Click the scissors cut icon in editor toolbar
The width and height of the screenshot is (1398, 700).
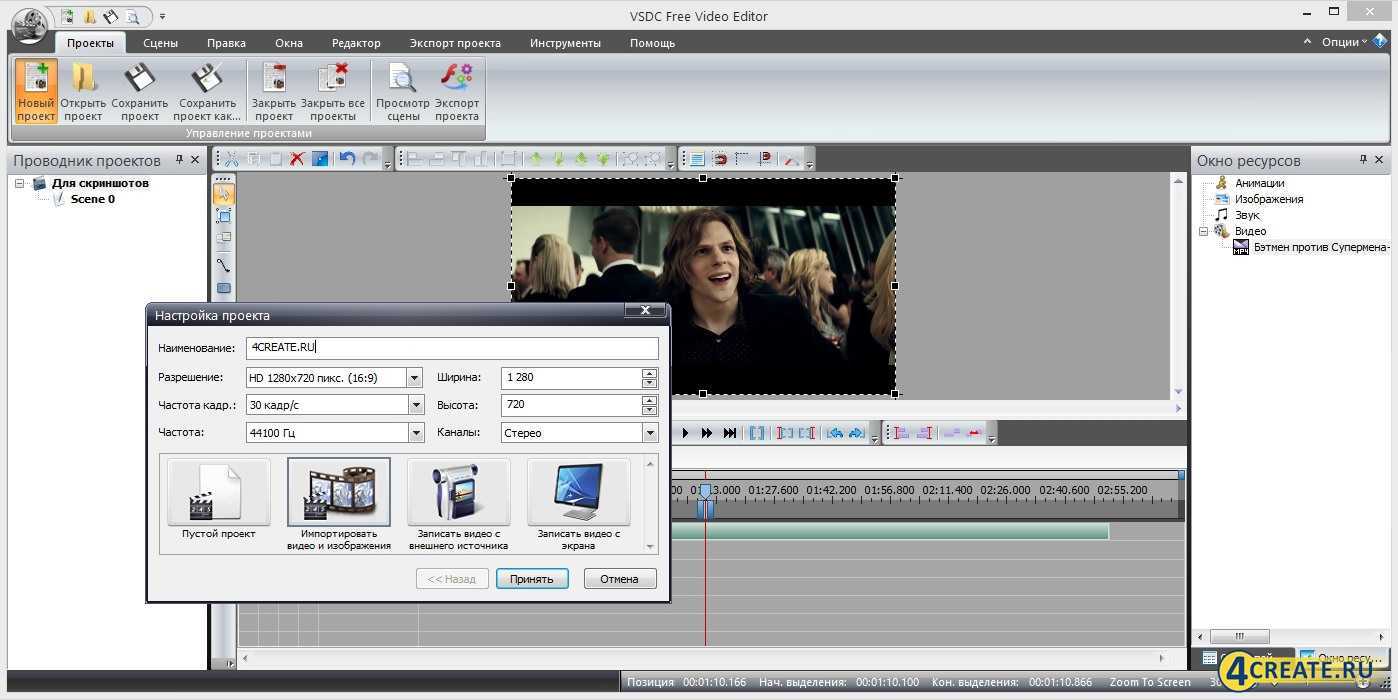pyautogui.click(x=232, y=159)
